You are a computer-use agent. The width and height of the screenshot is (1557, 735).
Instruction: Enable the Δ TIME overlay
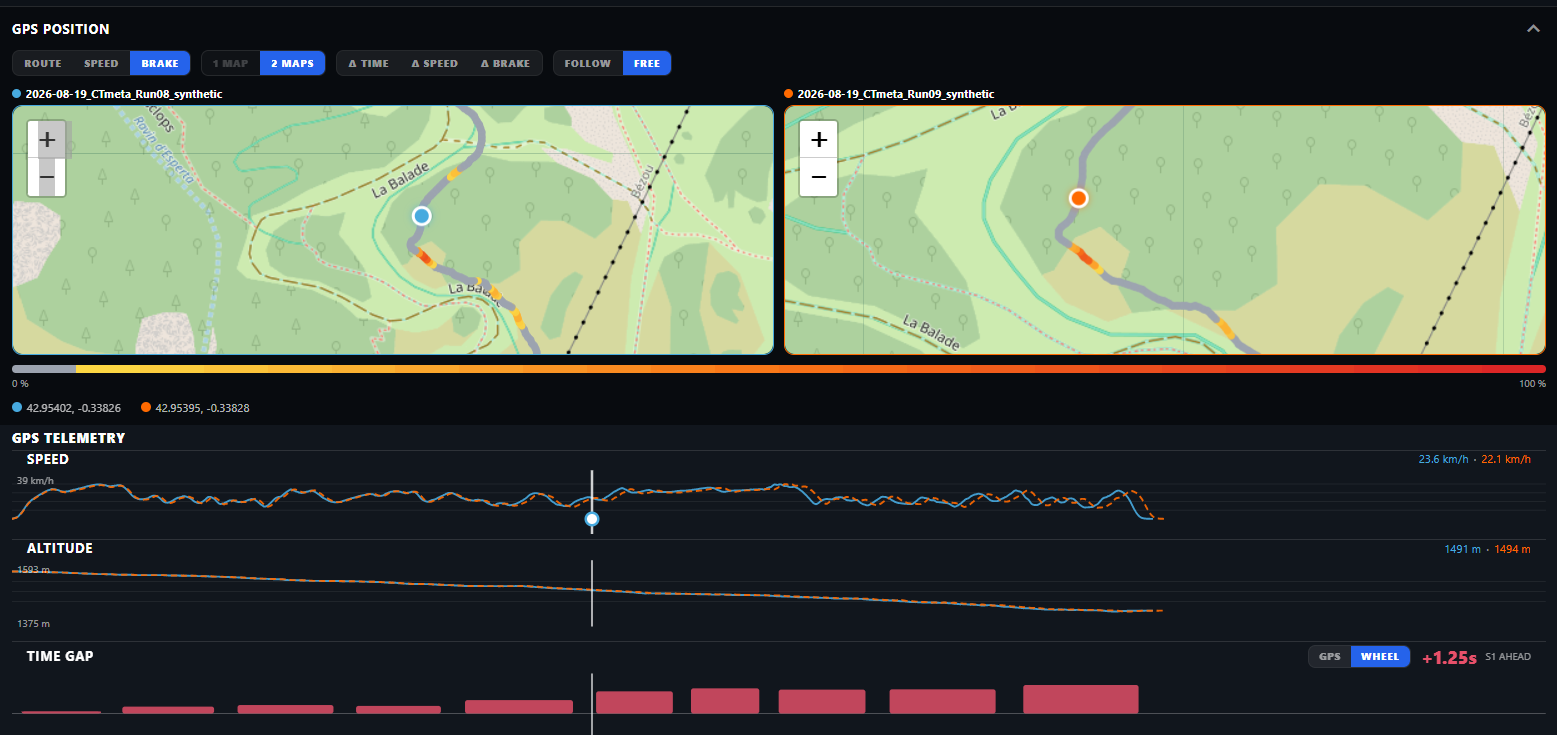pyautogui.click(x=368, y=63)
